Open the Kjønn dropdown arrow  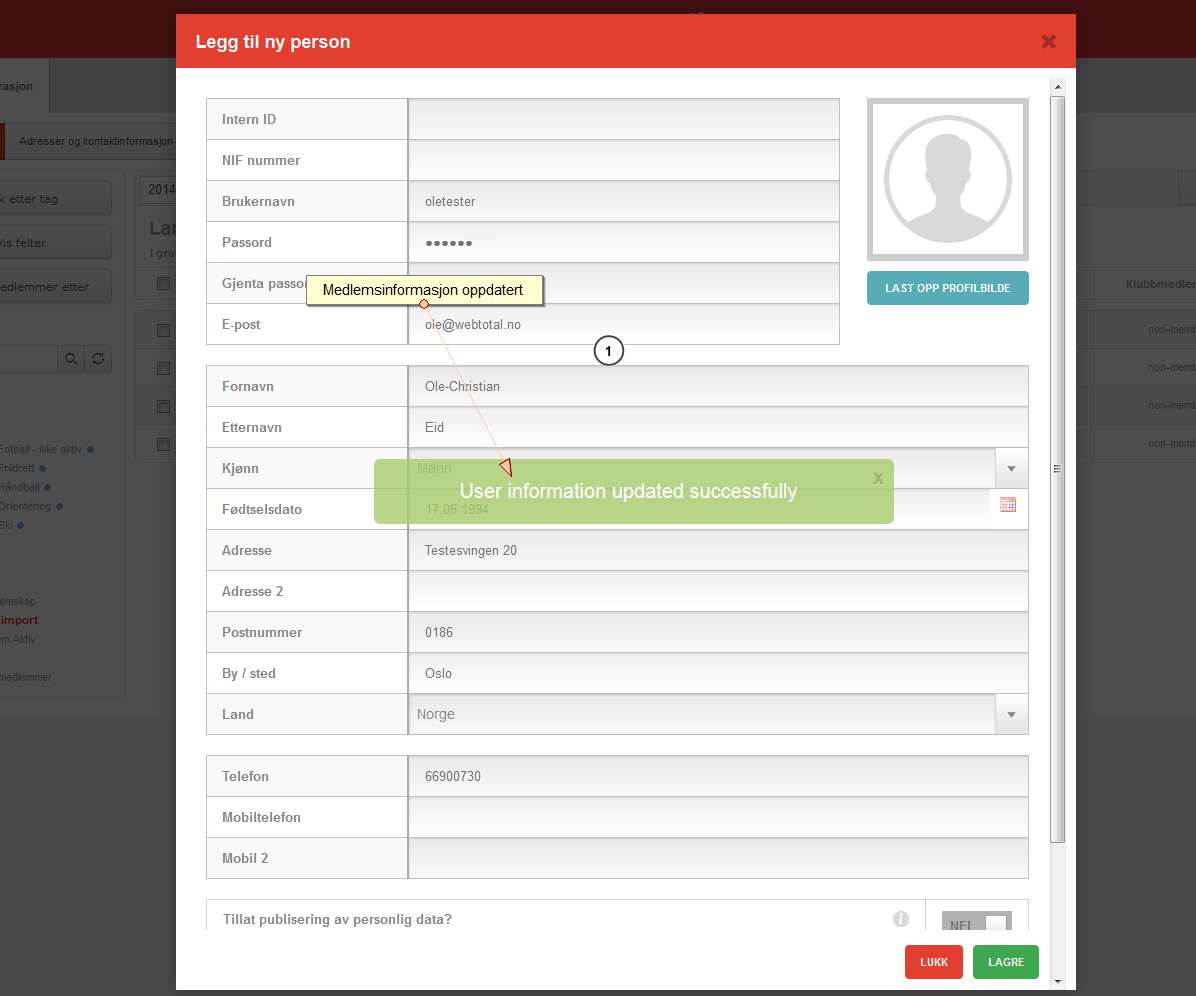pyautogui.click(x=1011, y=468)
